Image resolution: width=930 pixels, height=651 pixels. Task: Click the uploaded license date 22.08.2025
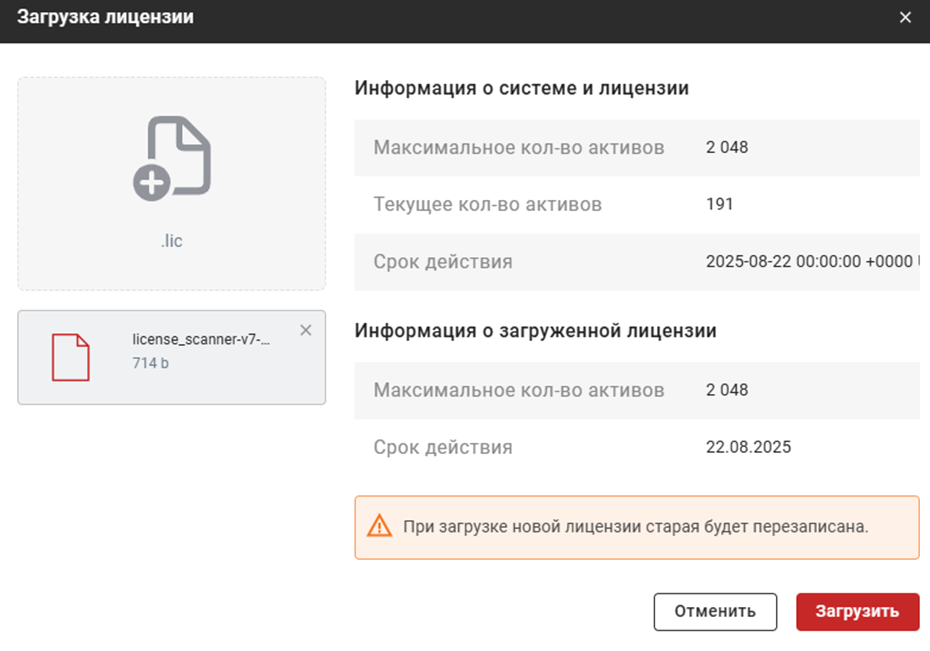click(x=749, y=447)
